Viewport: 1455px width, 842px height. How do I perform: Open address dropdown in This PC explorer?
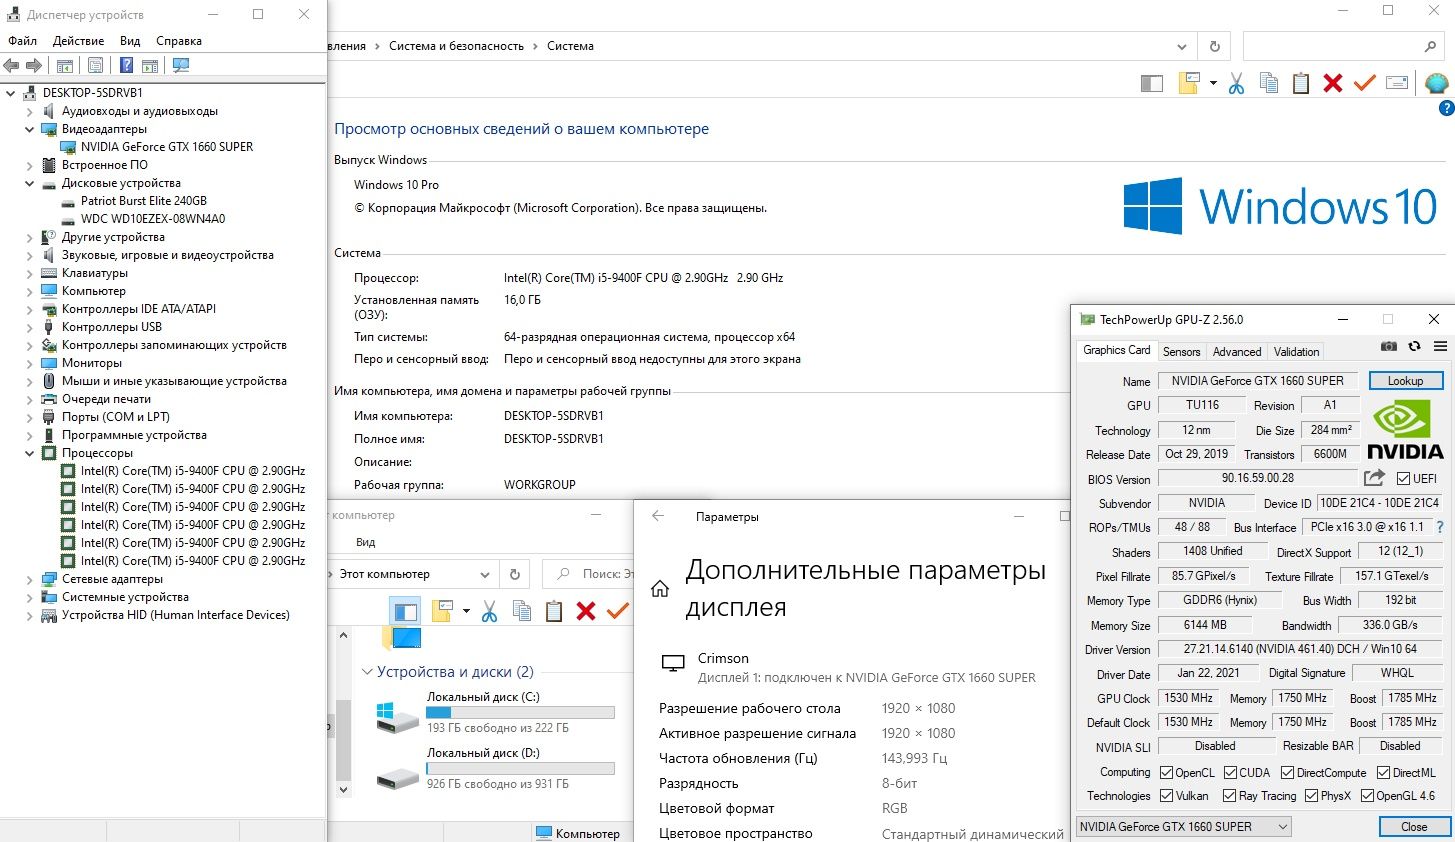click(x=484, y=574)
